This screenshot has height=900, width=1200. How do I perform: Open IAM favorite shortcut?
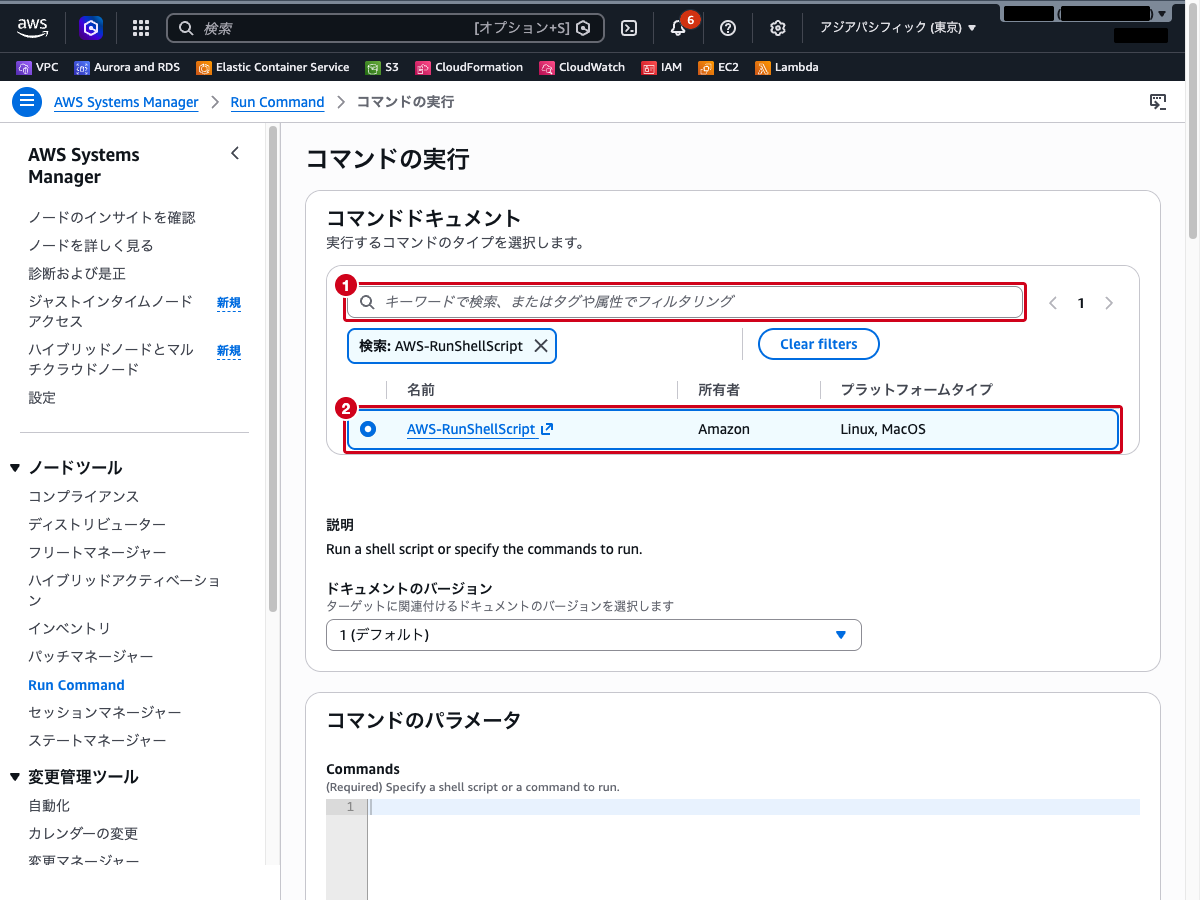[x=662, y=67]
